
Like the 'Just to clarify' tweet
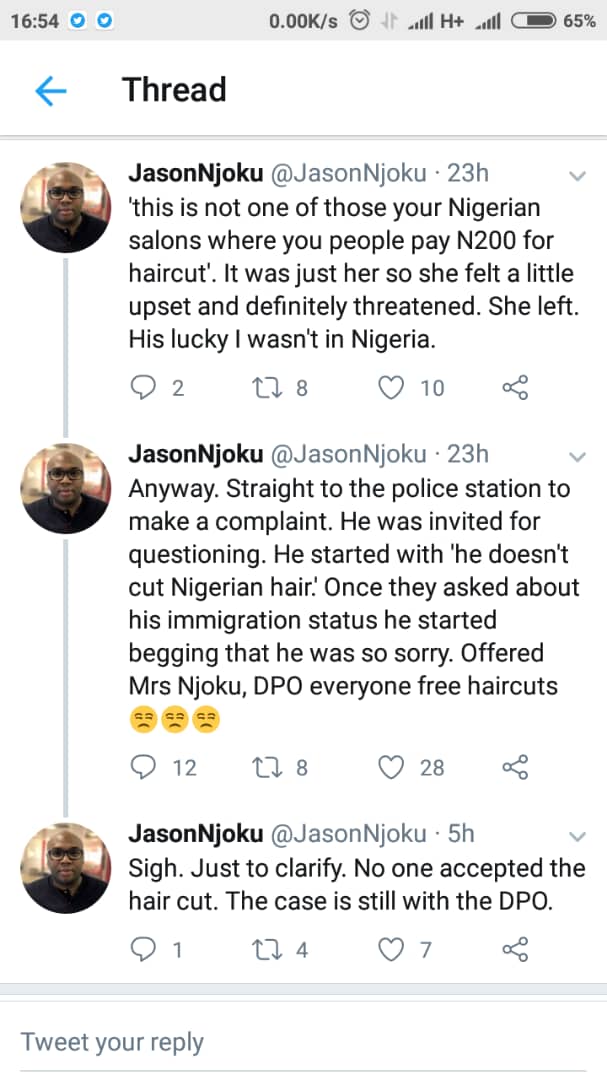click(x=391, y=949)
